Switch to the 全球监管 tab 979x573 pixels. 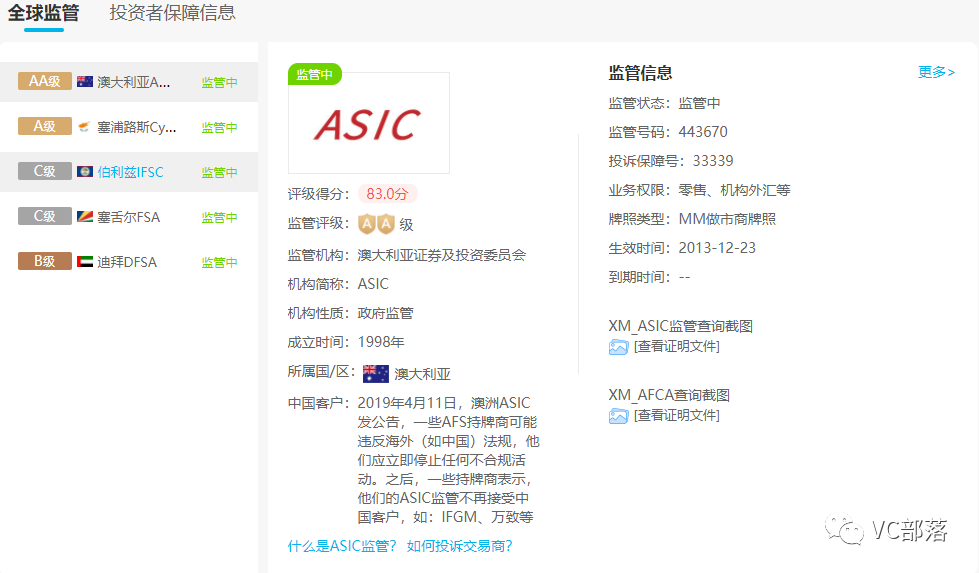(x=43, y=12)
